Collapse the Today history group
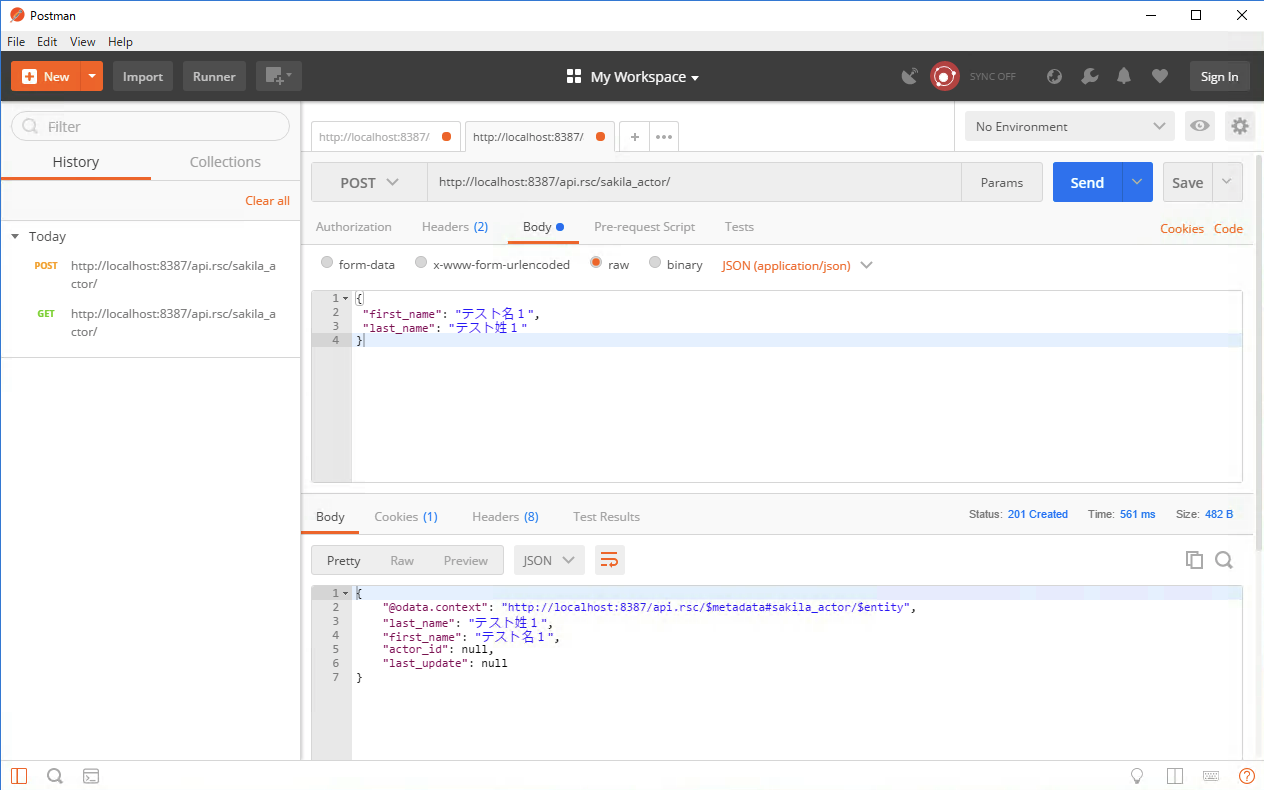This screenshot has height=790, width=1264. (15, 236)
